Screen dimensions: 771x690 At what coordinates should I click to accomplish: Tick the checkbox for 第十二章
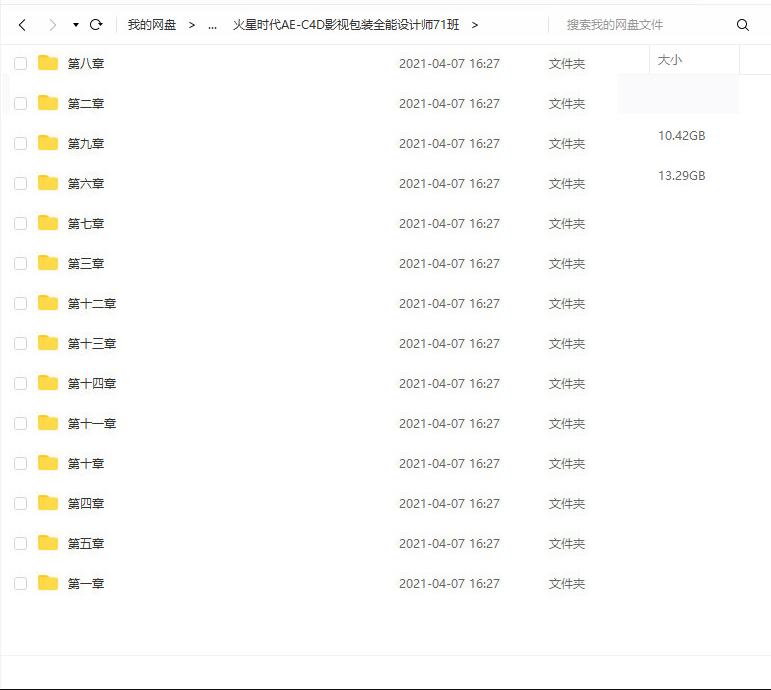(20, 304)
